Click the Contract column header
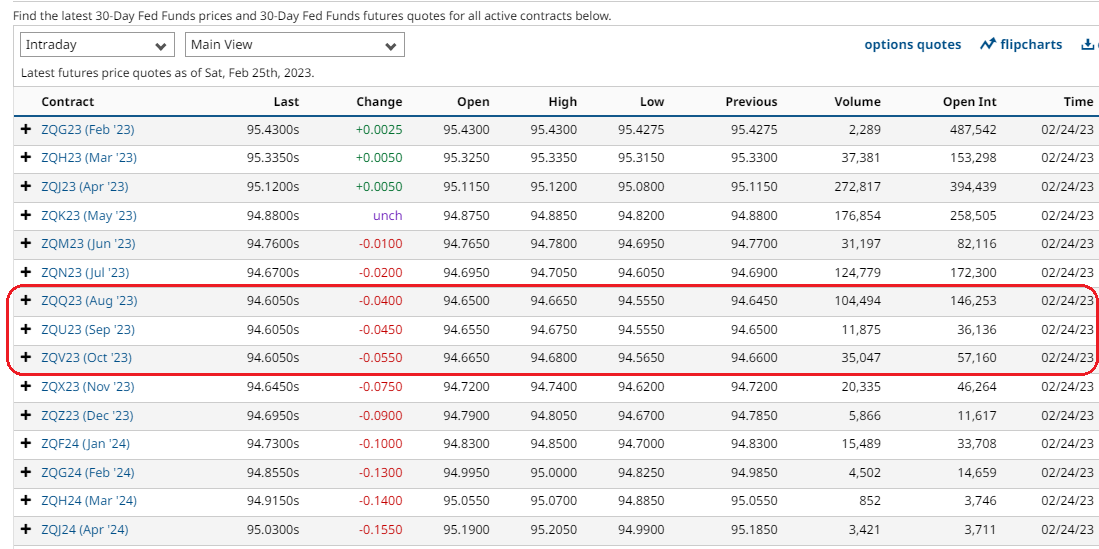This screenshot has width=1099, height=549. tap(68, 102)
